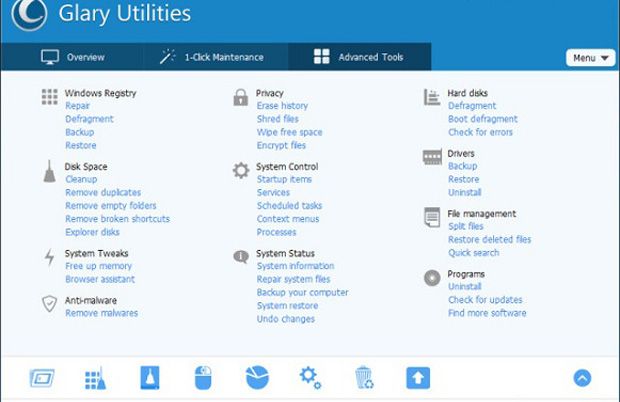Click Undo changes link
The width and height of the screenshot is (620, 402).
285,319
